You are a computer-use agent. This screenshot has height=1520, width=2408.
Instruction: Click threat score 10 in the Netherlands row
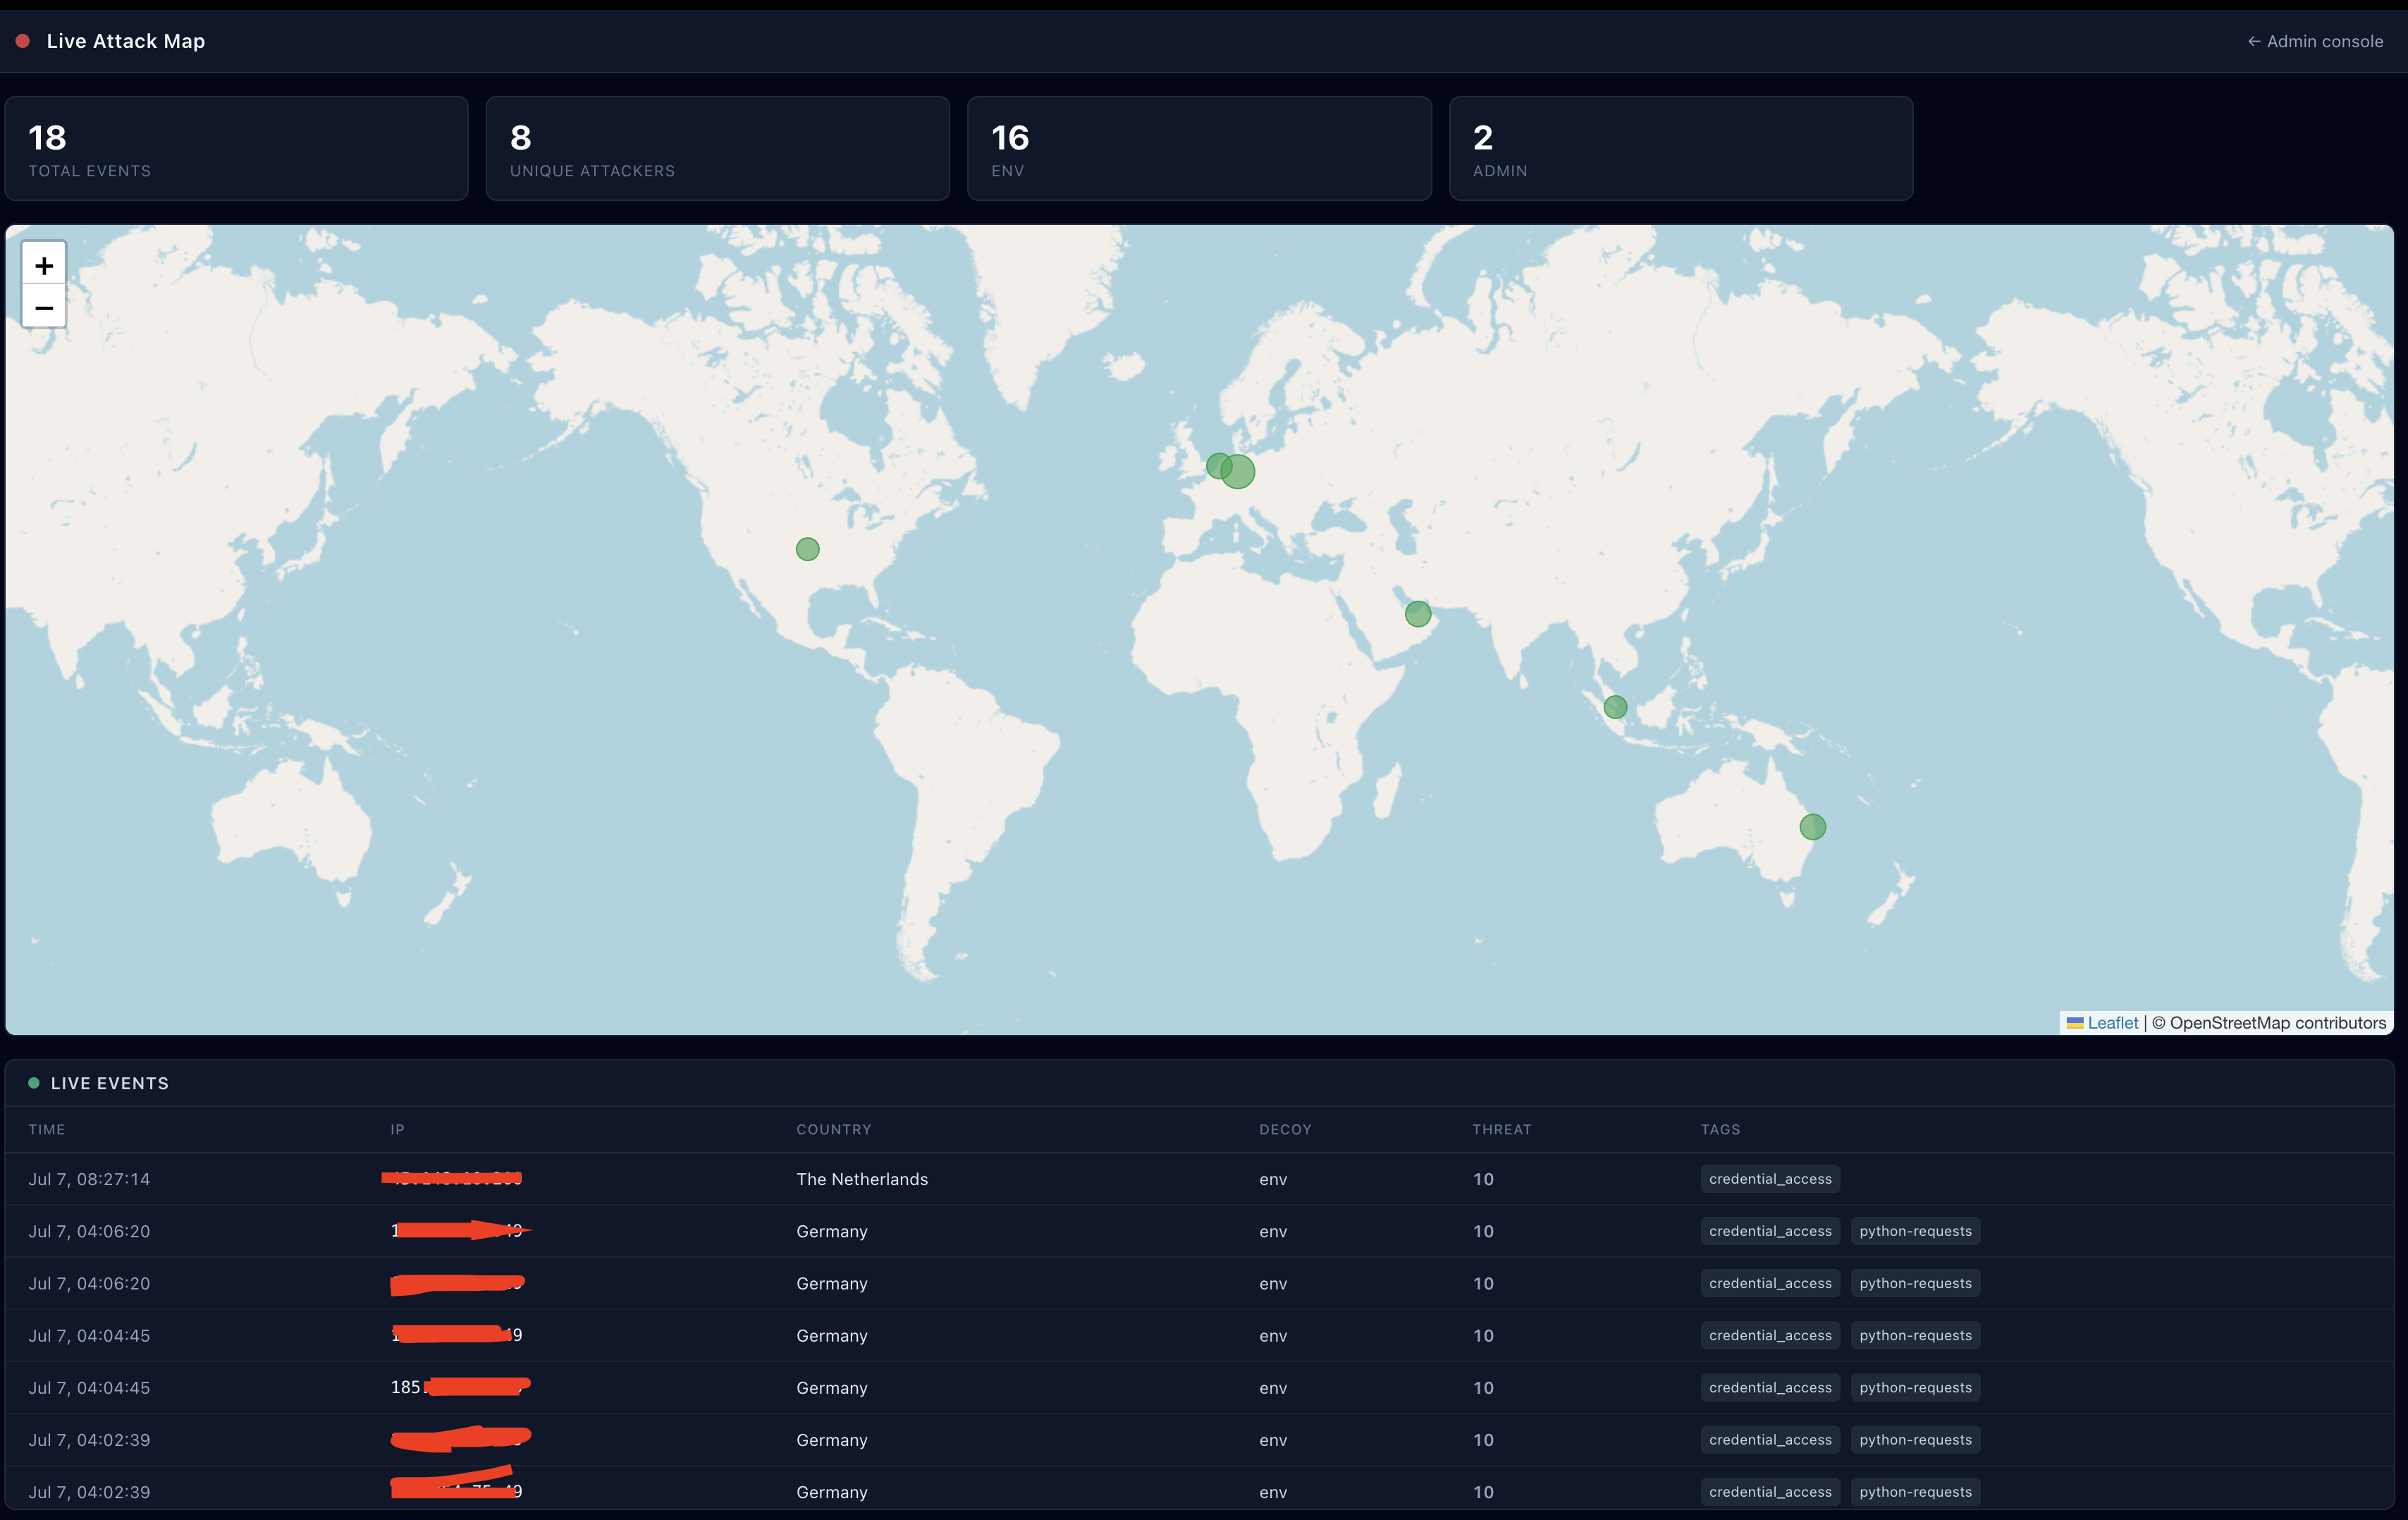tap(1483, 1179)
